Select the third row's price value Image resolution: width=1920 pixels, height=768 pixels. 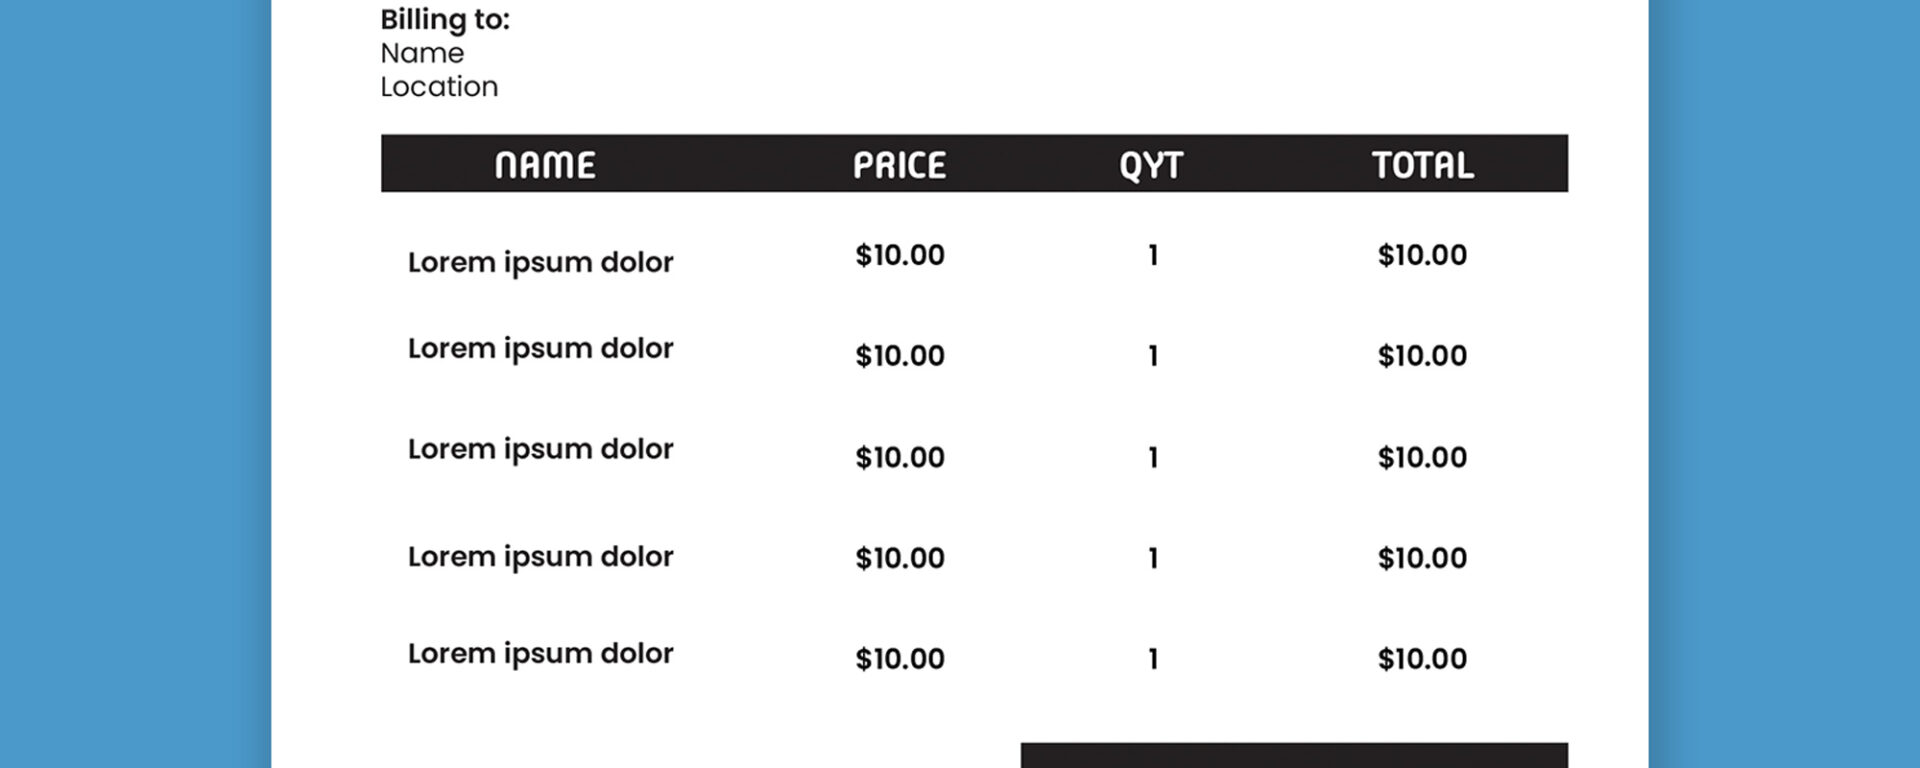899,457
